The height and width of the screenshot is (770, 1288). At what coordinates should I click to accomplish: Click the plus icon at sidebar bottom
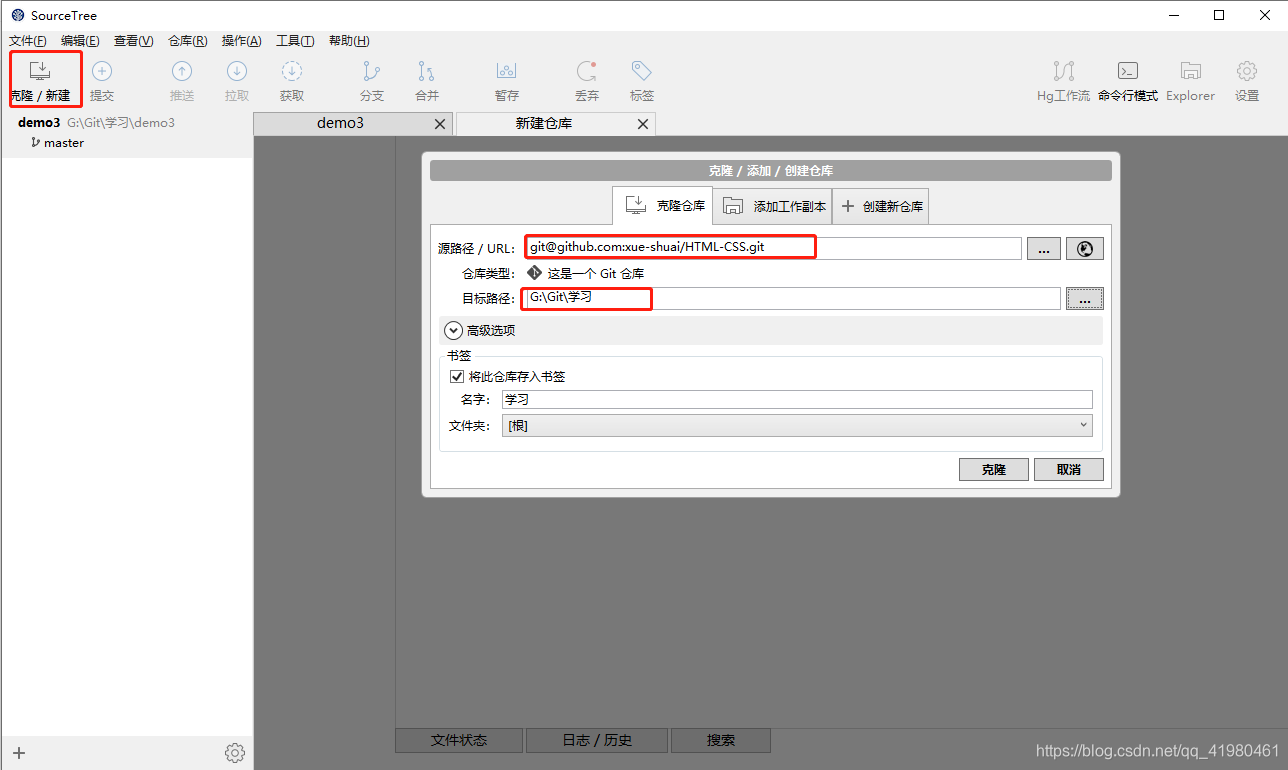[19, 753]
